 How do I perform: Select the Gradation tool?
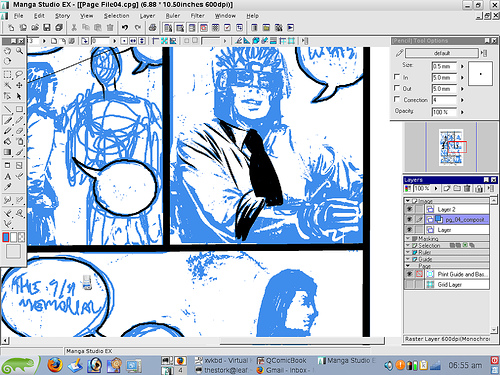(7, 152)
